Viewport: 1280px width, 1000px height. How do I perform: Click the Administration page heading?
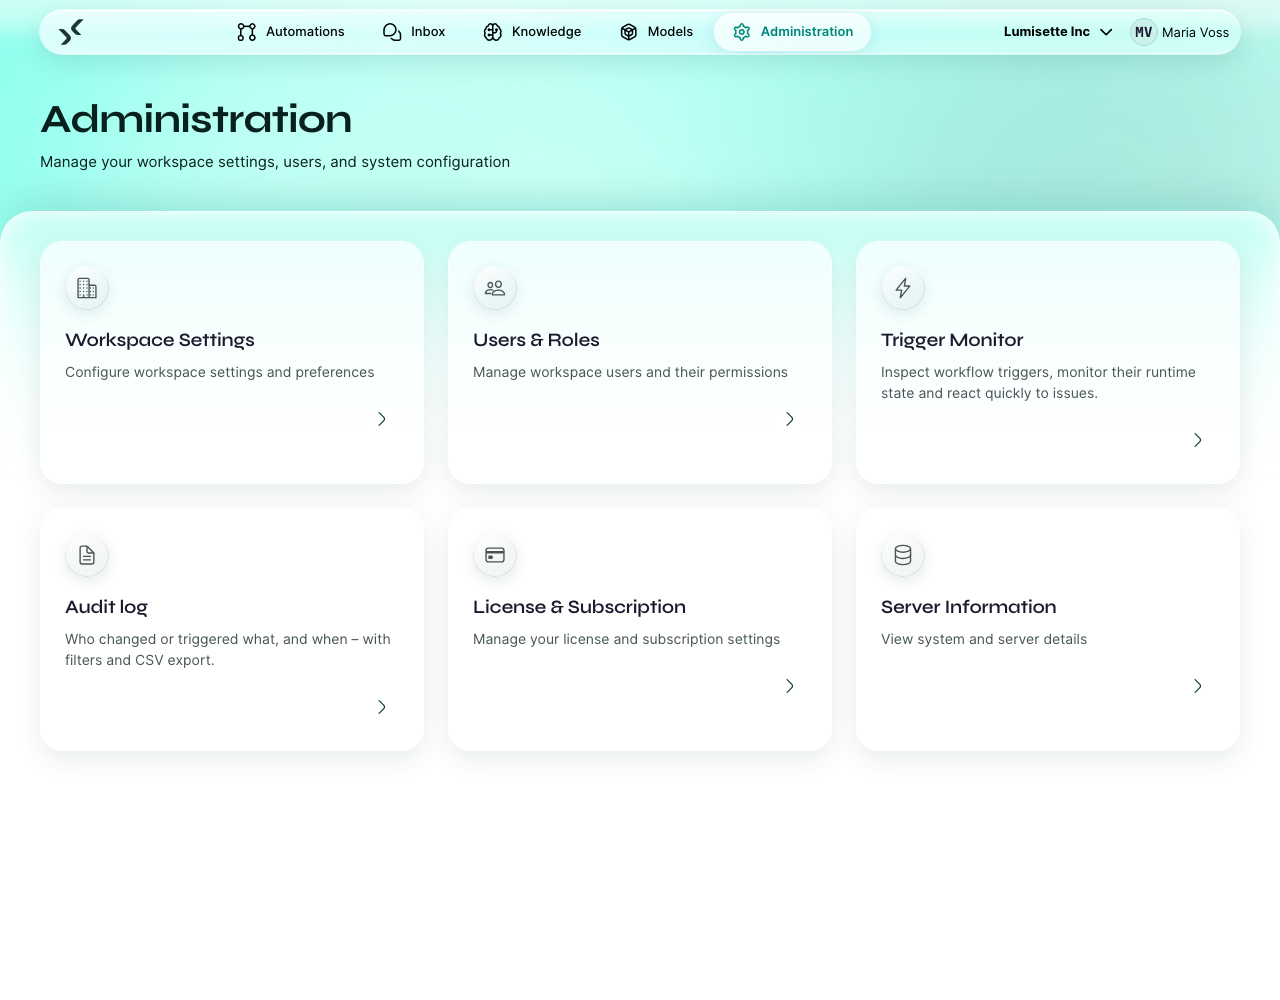pyautogui.click(x=196, y=119)
